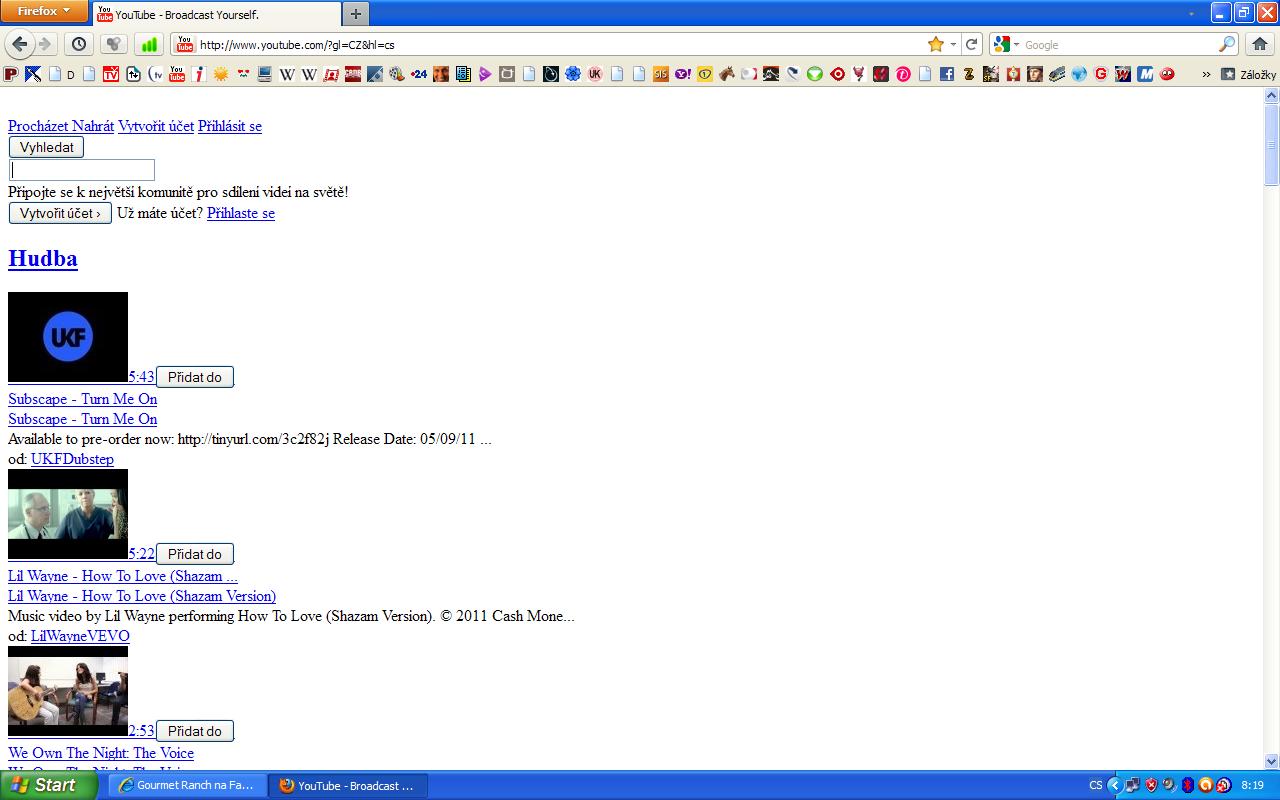Open the UKFDubstep channel link
This screenshot has width=1280, height=800.
[x=72, y=459]
